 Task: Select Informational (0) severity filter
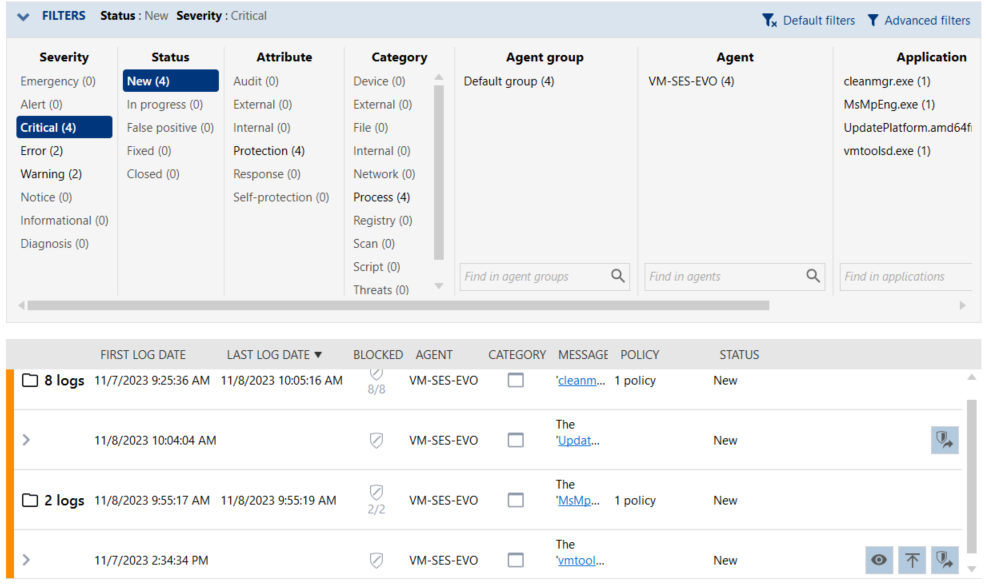64,221
